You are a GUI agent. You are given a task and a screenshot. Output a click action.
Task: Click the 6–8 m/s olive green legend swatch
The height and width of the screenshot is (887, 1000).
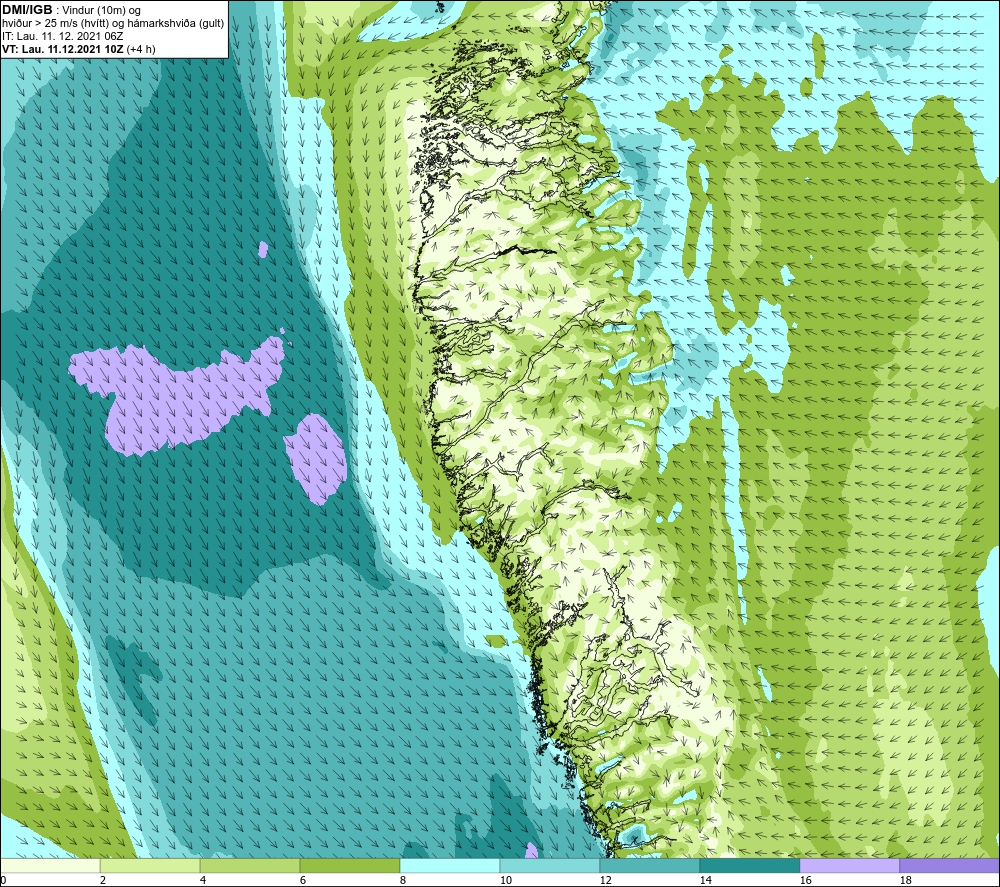350,865
